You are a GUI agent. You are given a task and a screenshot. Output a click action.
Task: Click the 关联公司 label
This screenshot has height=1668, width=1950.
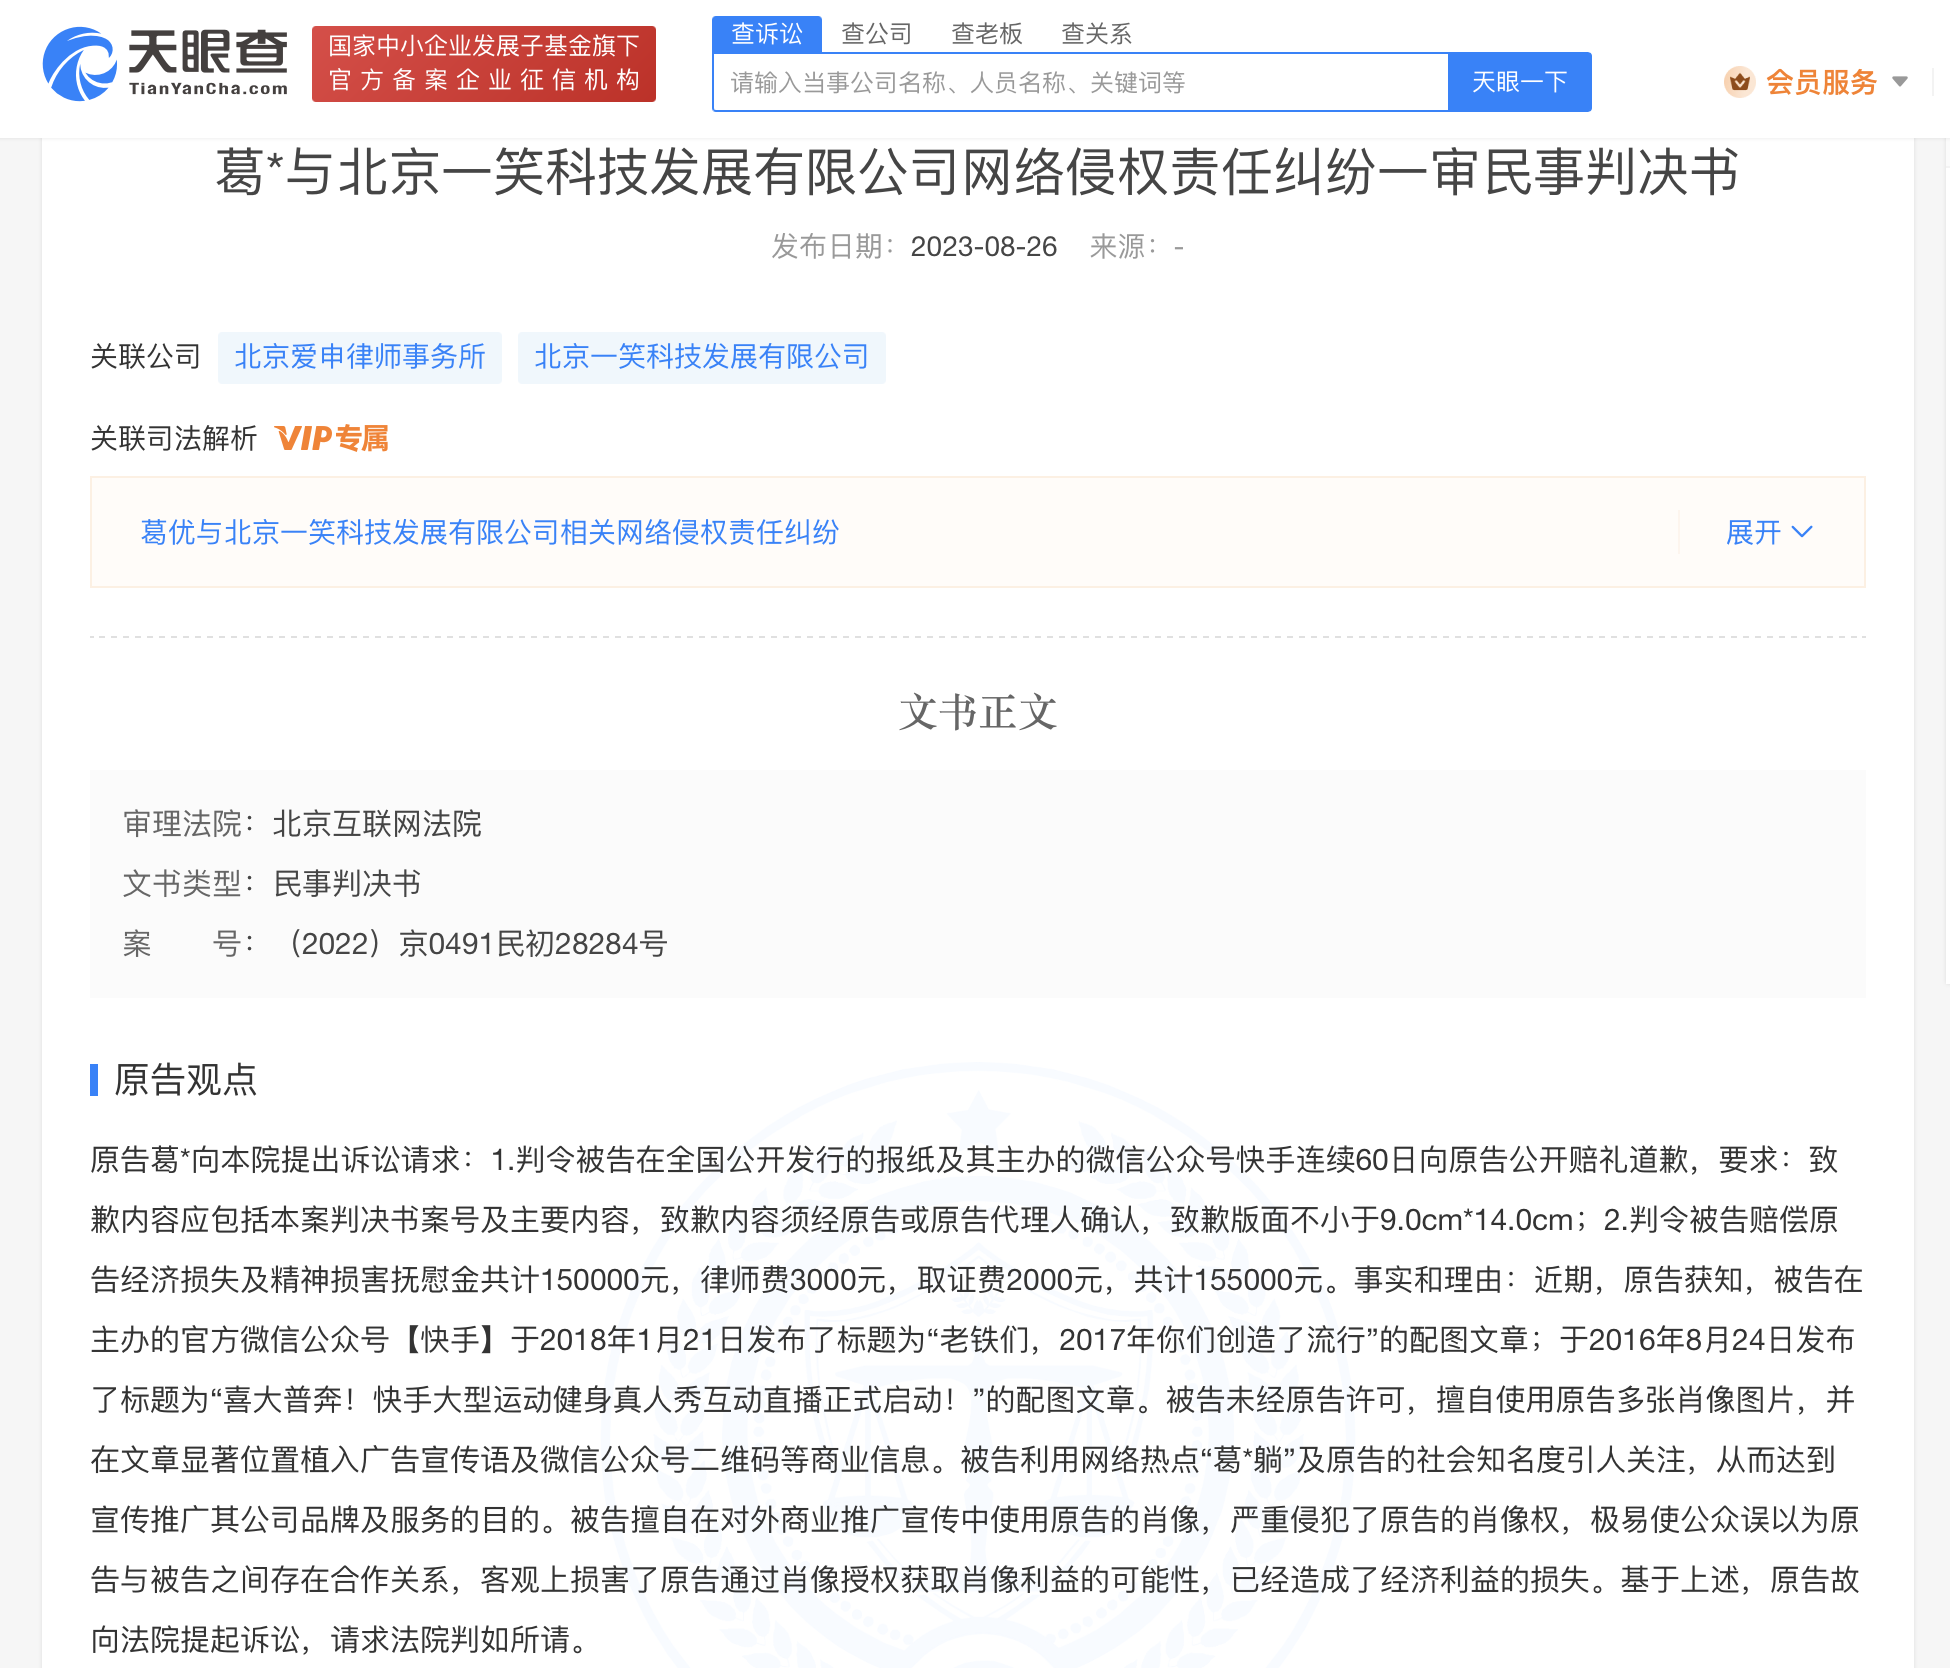(146, 357)
